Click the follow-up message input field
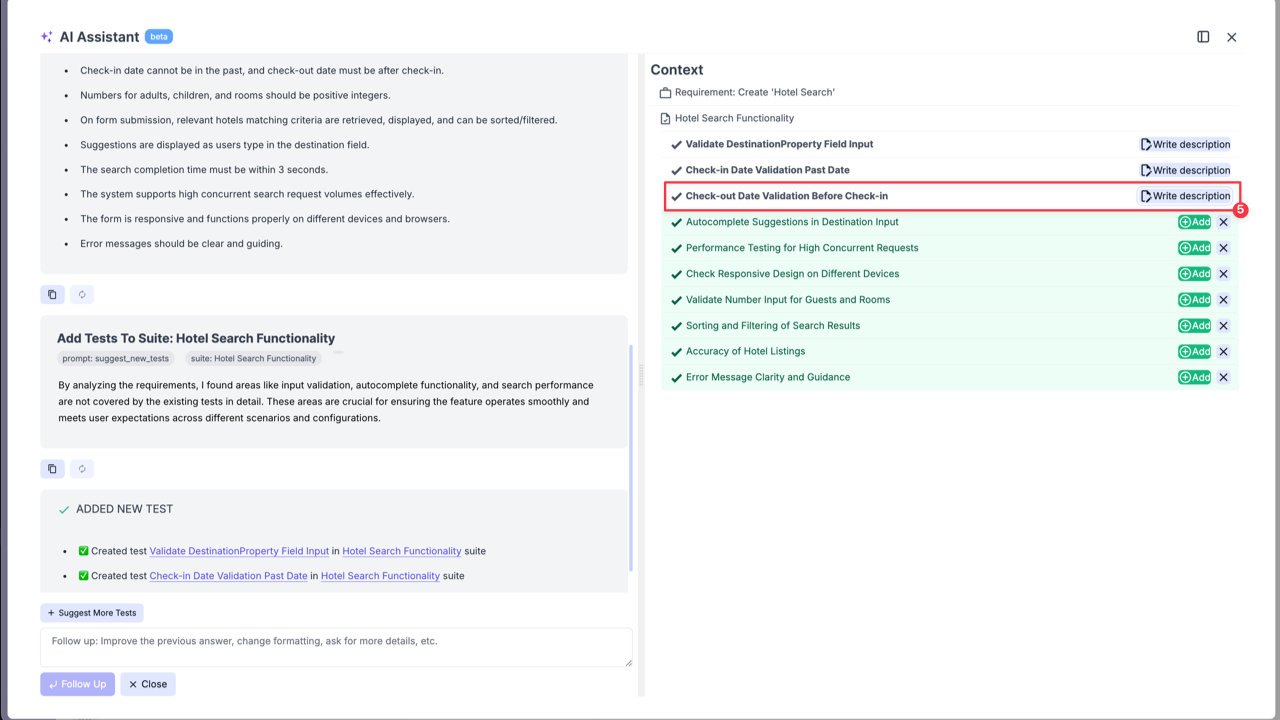1280x720 pixels. (x=335, y=647)
